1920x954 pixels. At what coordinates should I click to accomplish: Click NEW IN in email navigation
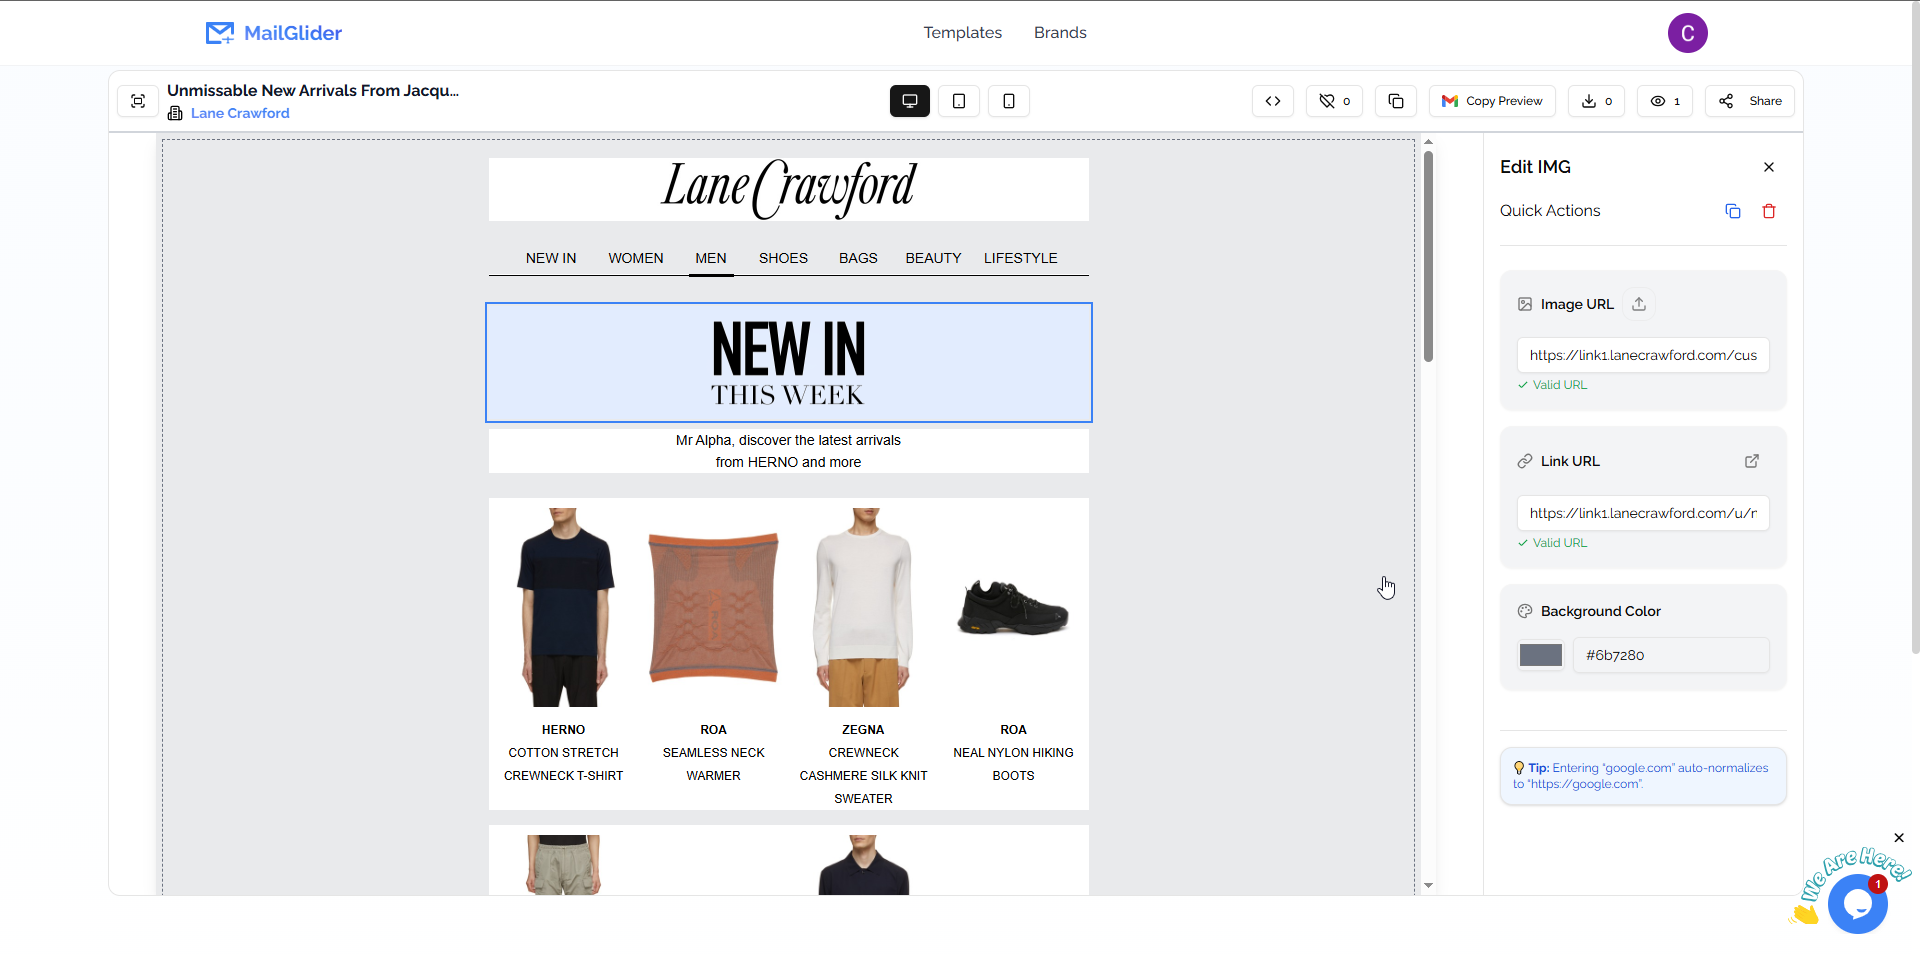(x=551, y=258)
